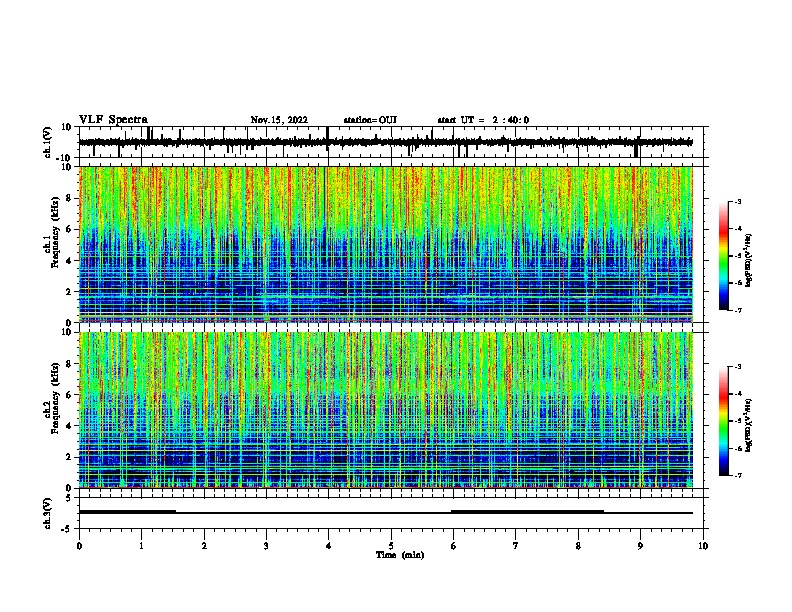The width and height of the screenshot is (792, 612).
Task: Click the "5" tick on ch.3(V) axis
Action: 70,498
